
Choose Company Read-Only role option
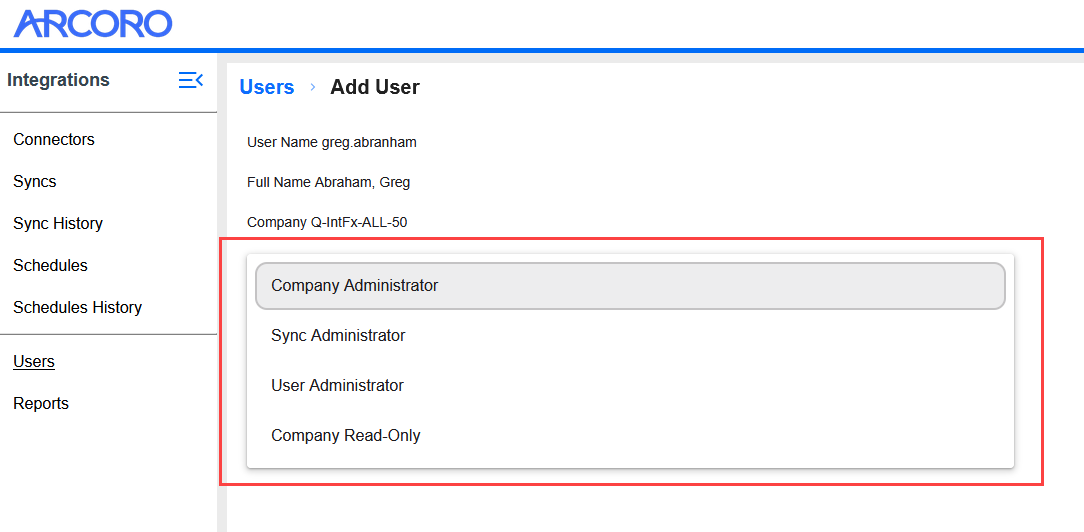point(630,436)
